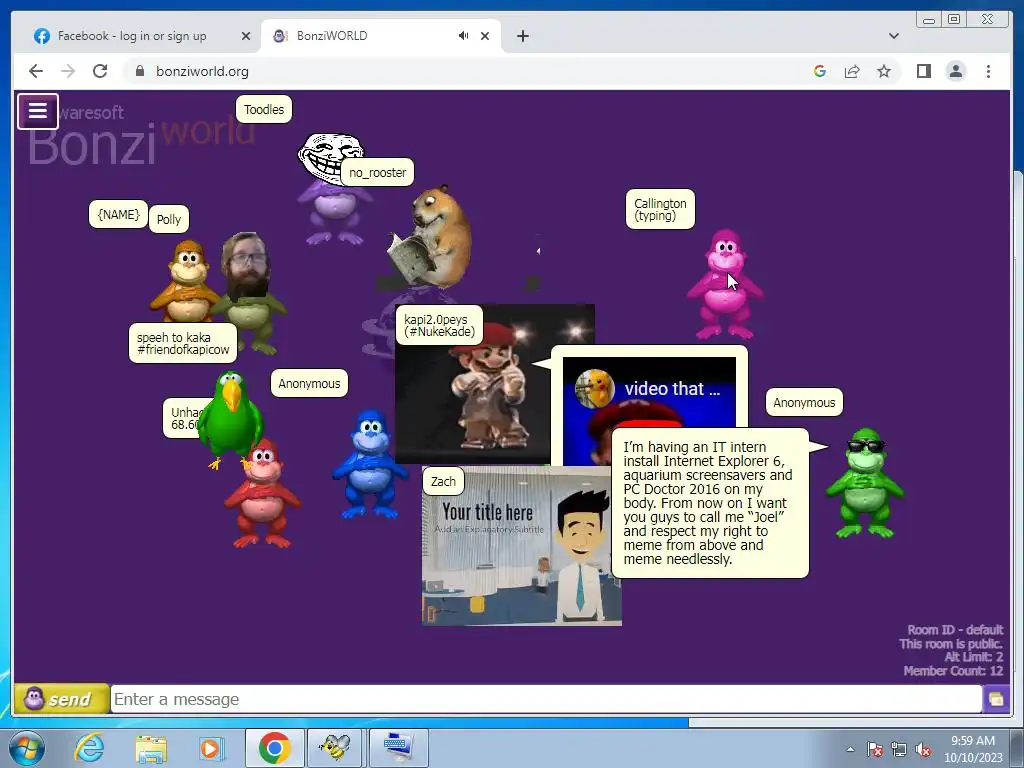
Task: Click the blue Anonymous Bonzi
Action: 370,464
